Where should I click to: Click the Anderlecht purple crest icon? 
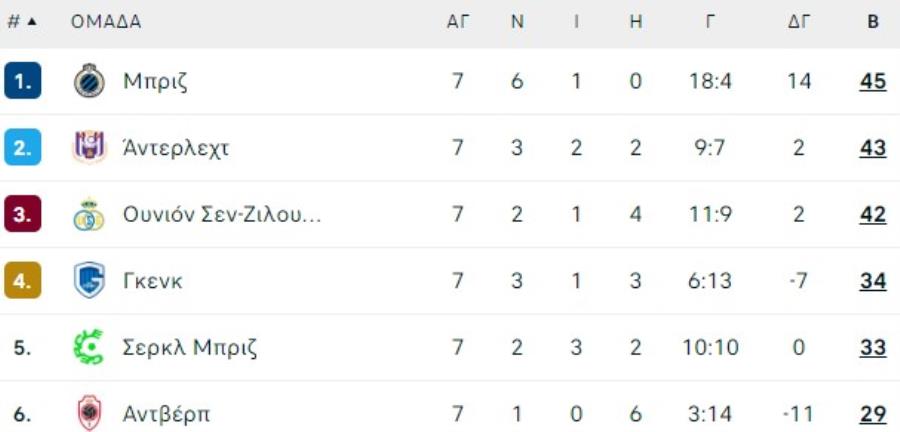coord(89,147)
